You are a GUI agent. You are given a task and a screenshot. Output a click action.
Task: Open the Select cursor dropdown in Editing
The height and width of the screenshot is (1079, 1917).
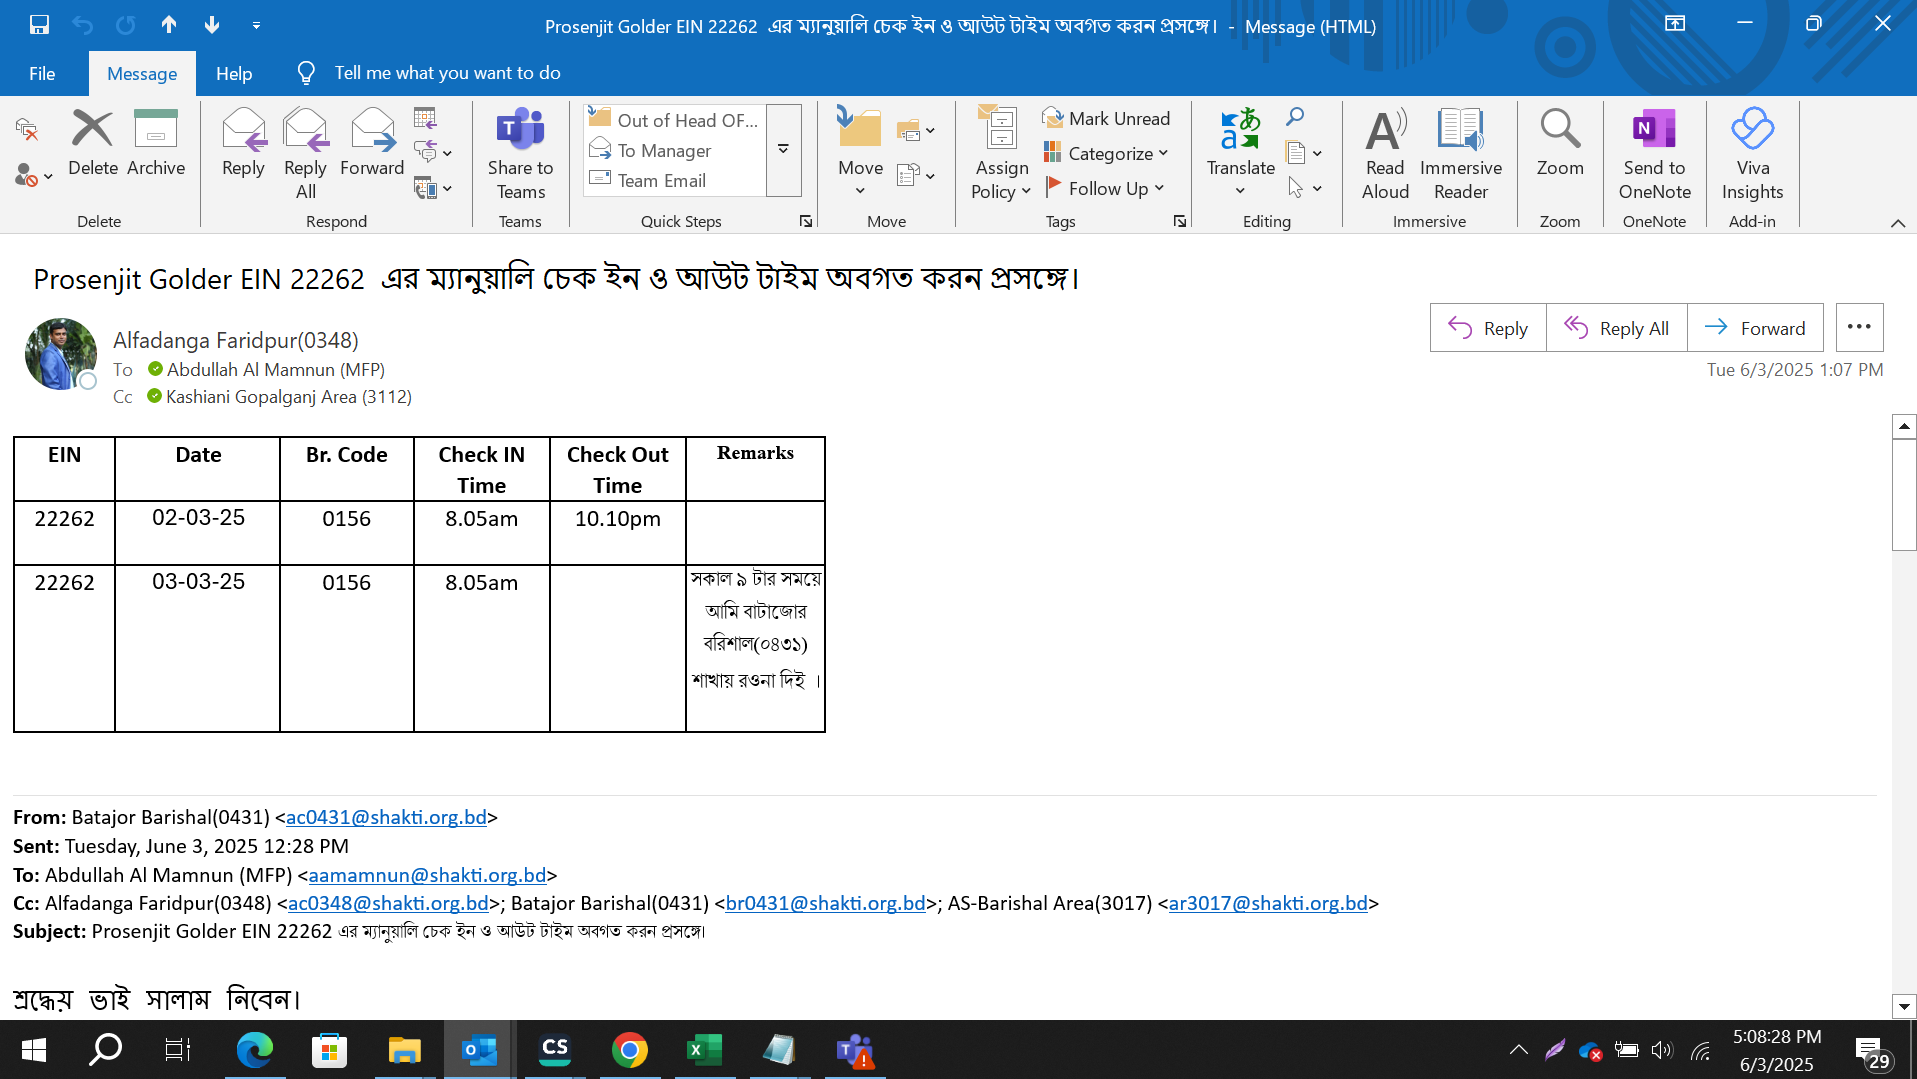[1304, 188]
